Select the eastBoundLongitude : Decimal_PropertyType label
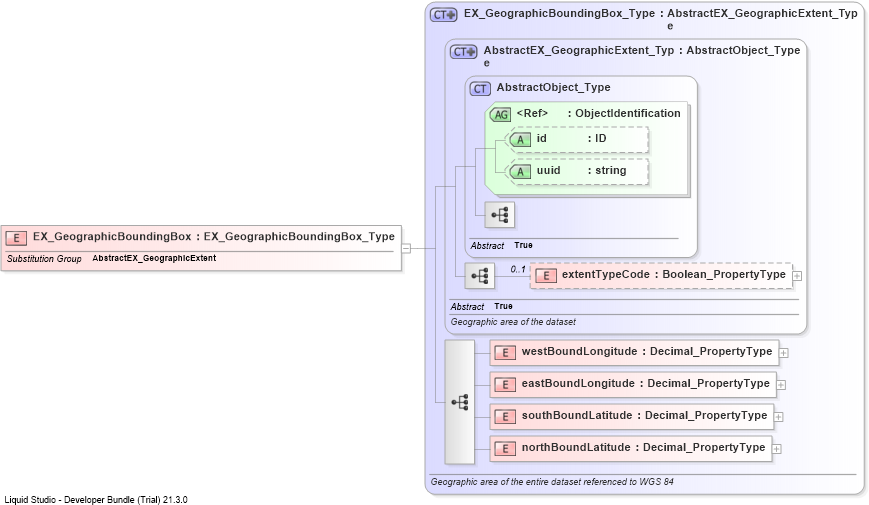The image size is (869, 505). [x=646, y=384]
